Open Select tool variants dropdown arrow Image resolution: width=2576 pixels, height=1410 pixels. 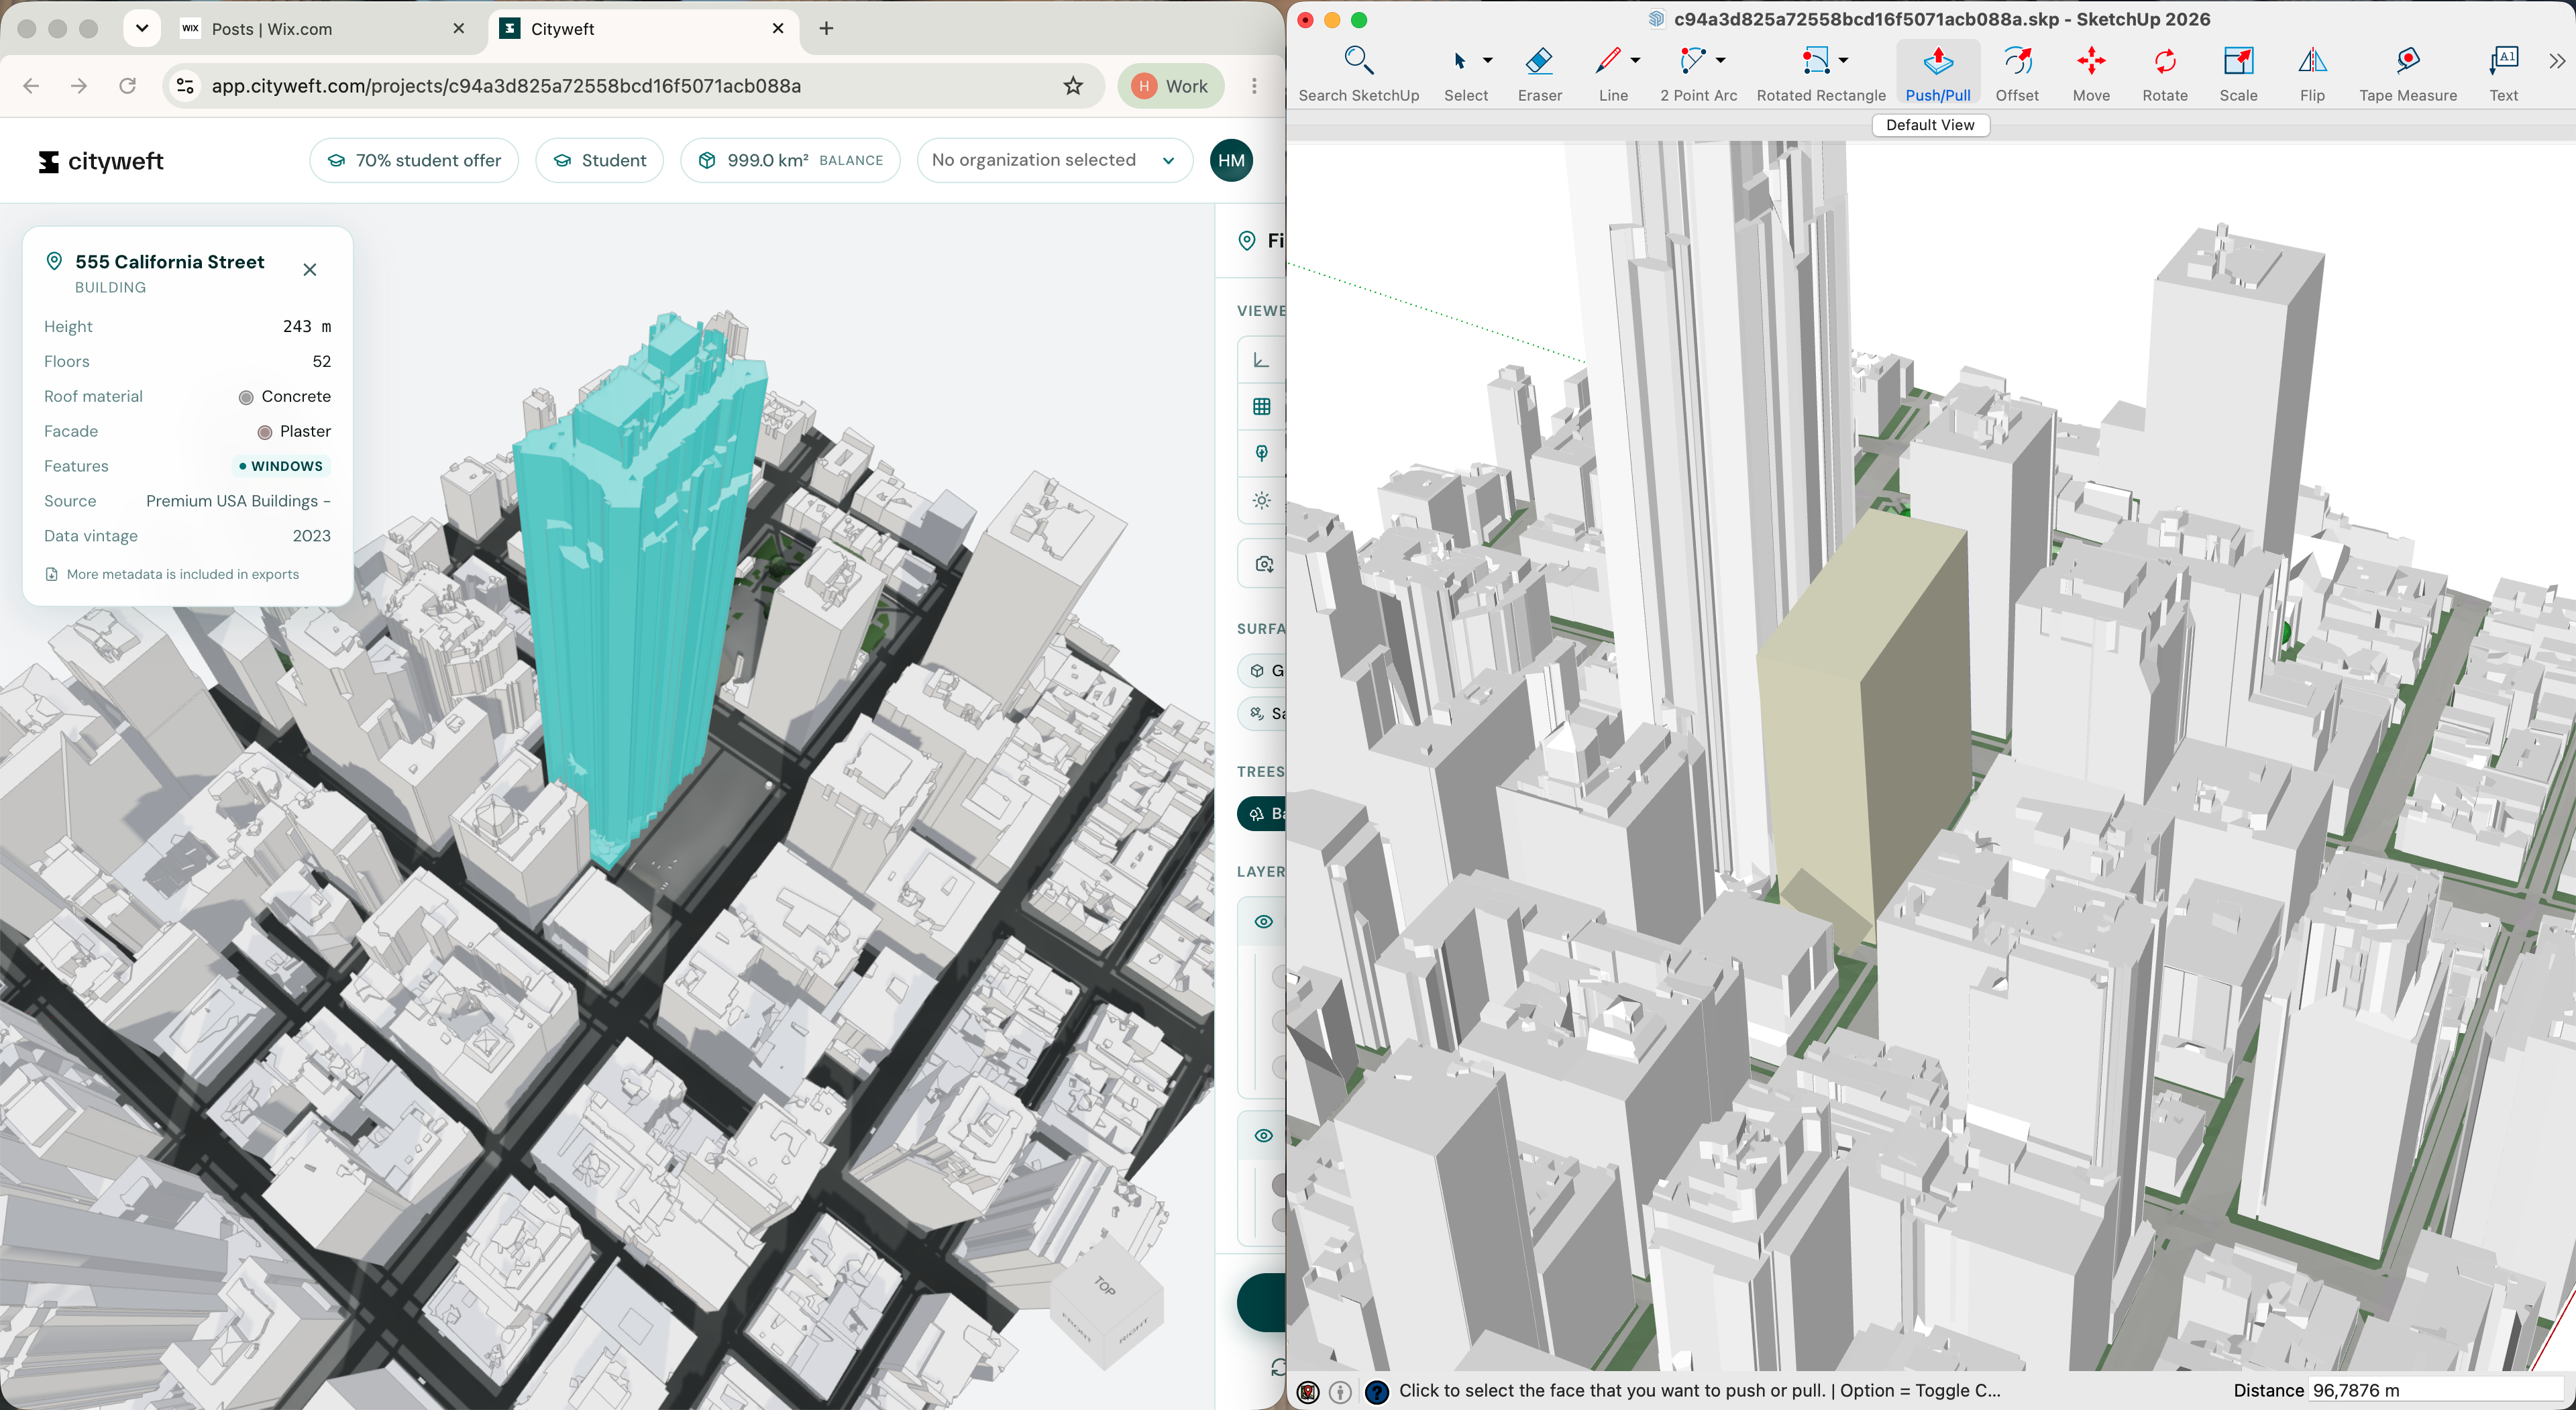point(1488,61)
